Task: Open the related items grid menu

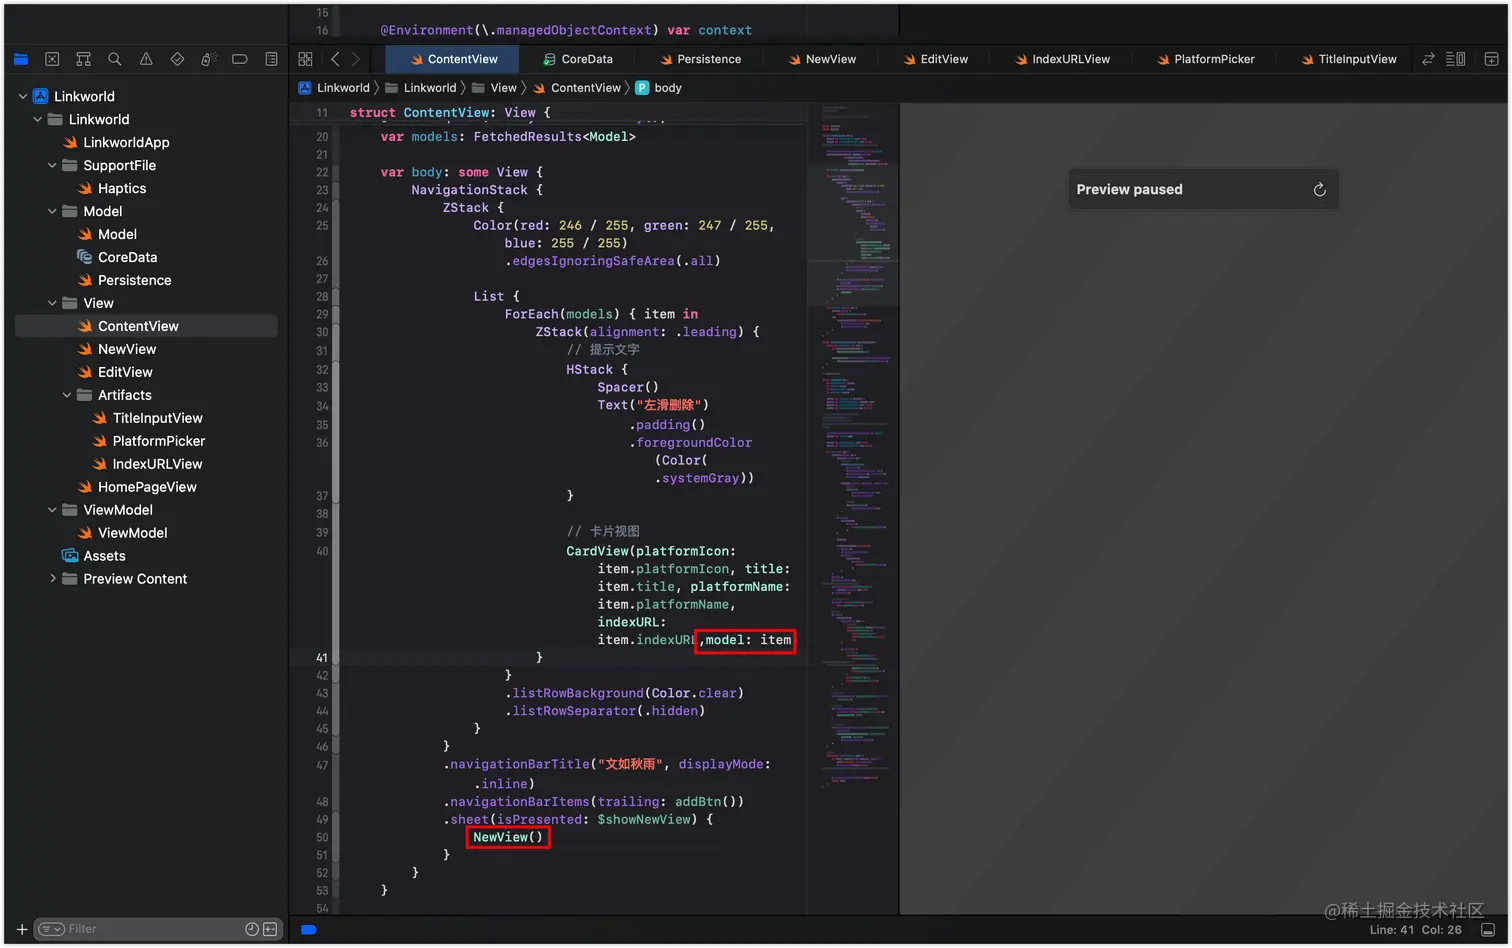Action: [x=305, y=59]
